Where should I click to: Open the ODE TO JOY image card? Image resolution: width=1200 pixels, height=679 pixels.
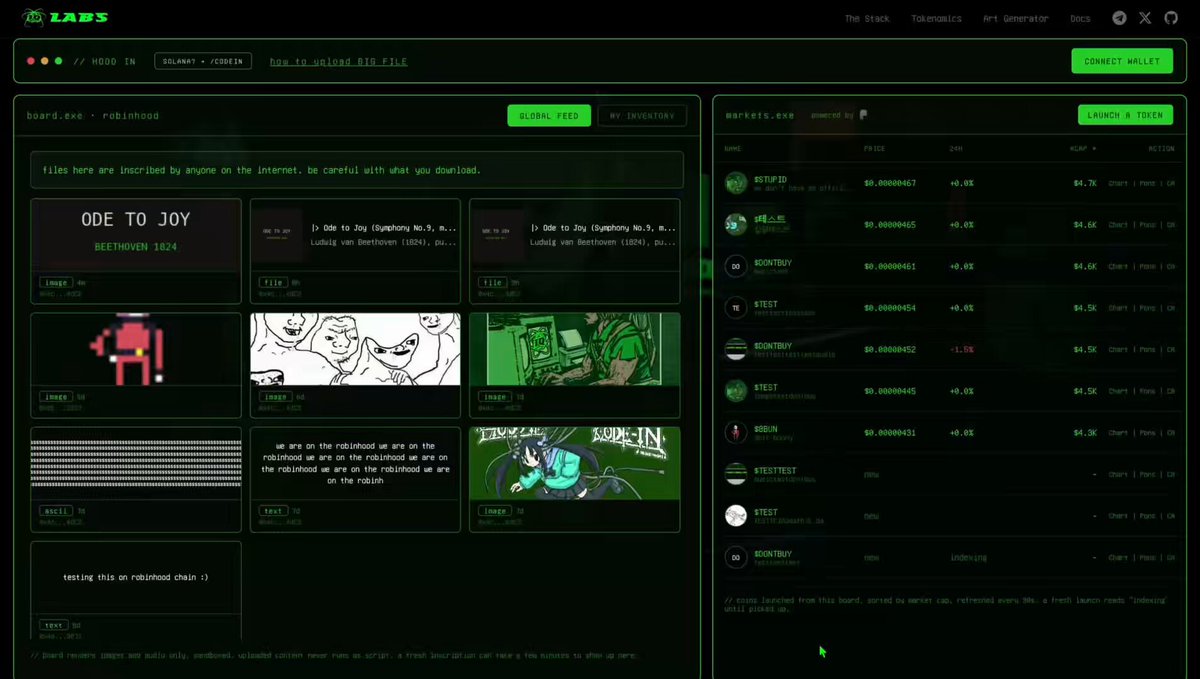136,251
